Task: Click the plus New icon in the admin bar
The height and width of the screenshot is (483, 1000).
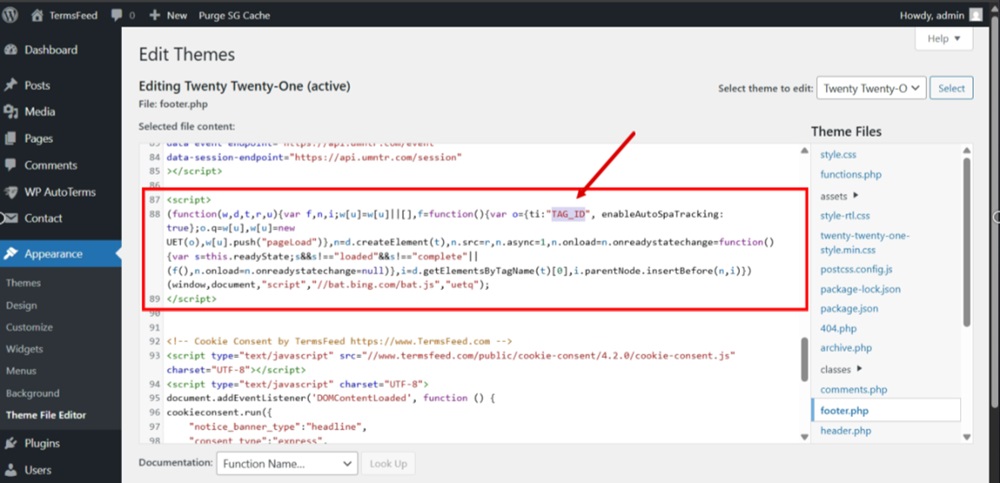Action: click(154, 15)
